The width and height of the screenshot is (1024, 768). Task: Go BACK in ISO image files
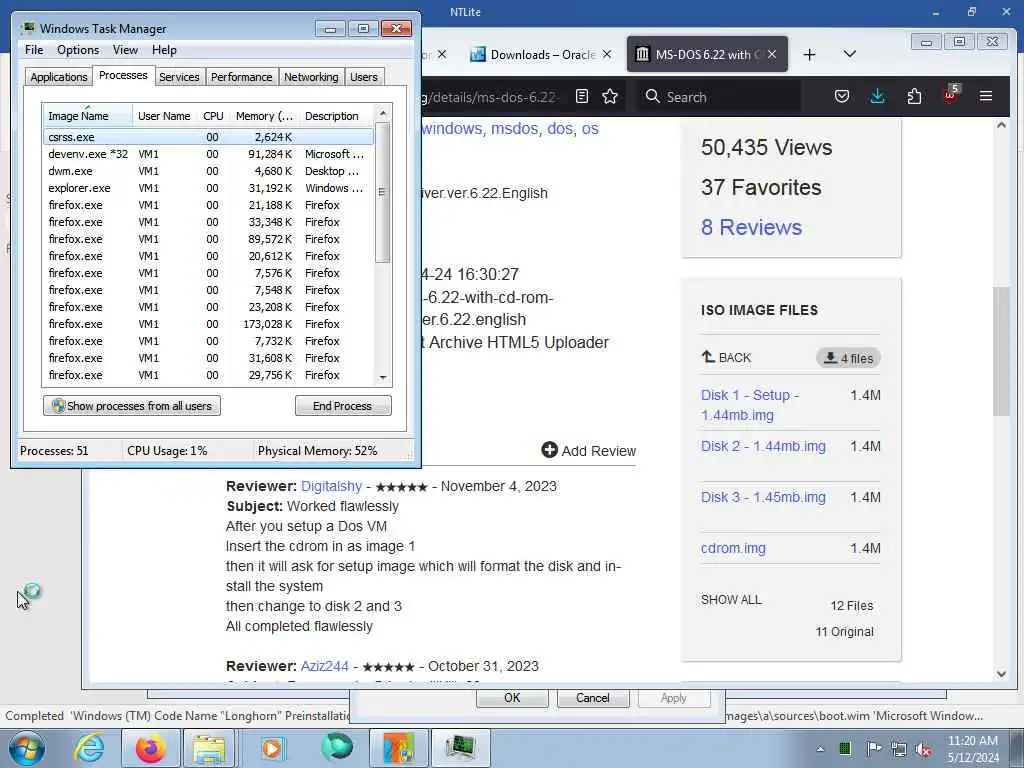click(726, 357)
